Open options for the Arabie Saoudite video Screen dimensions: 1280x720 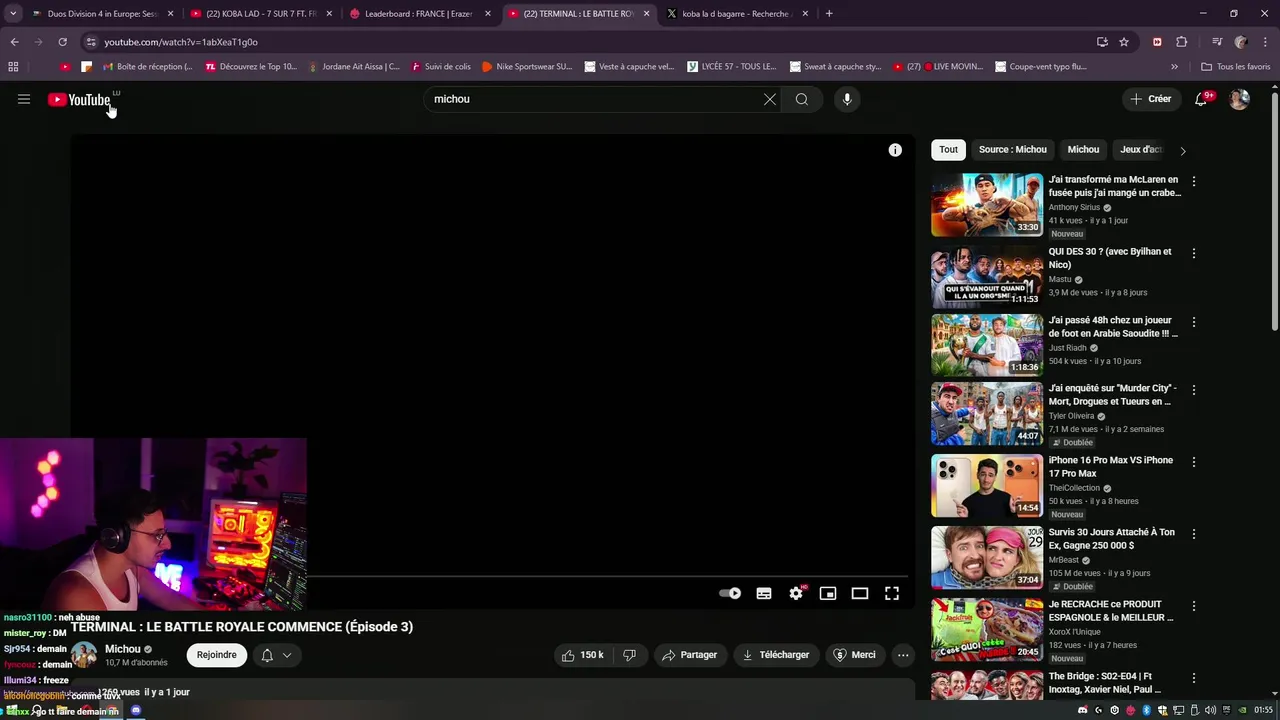click(1193, 323)
